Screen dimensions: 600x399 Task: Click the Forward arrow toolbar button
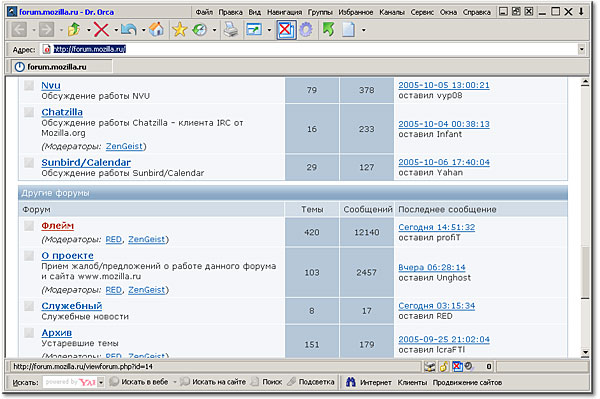(46, 29)
